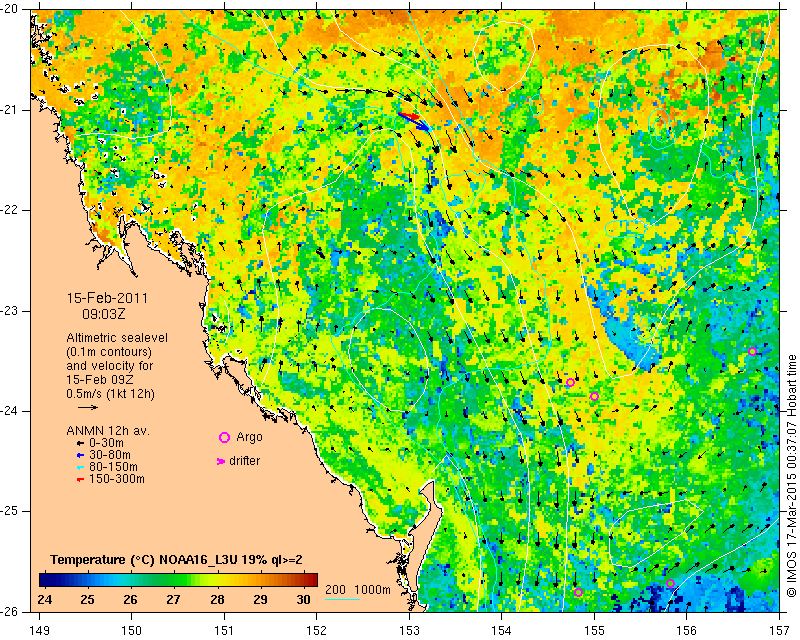The image size is (800, 640).
Task: Click the red 150-300m arrow legend symbol
Action: pyautogui.click(x=80, y=480)
